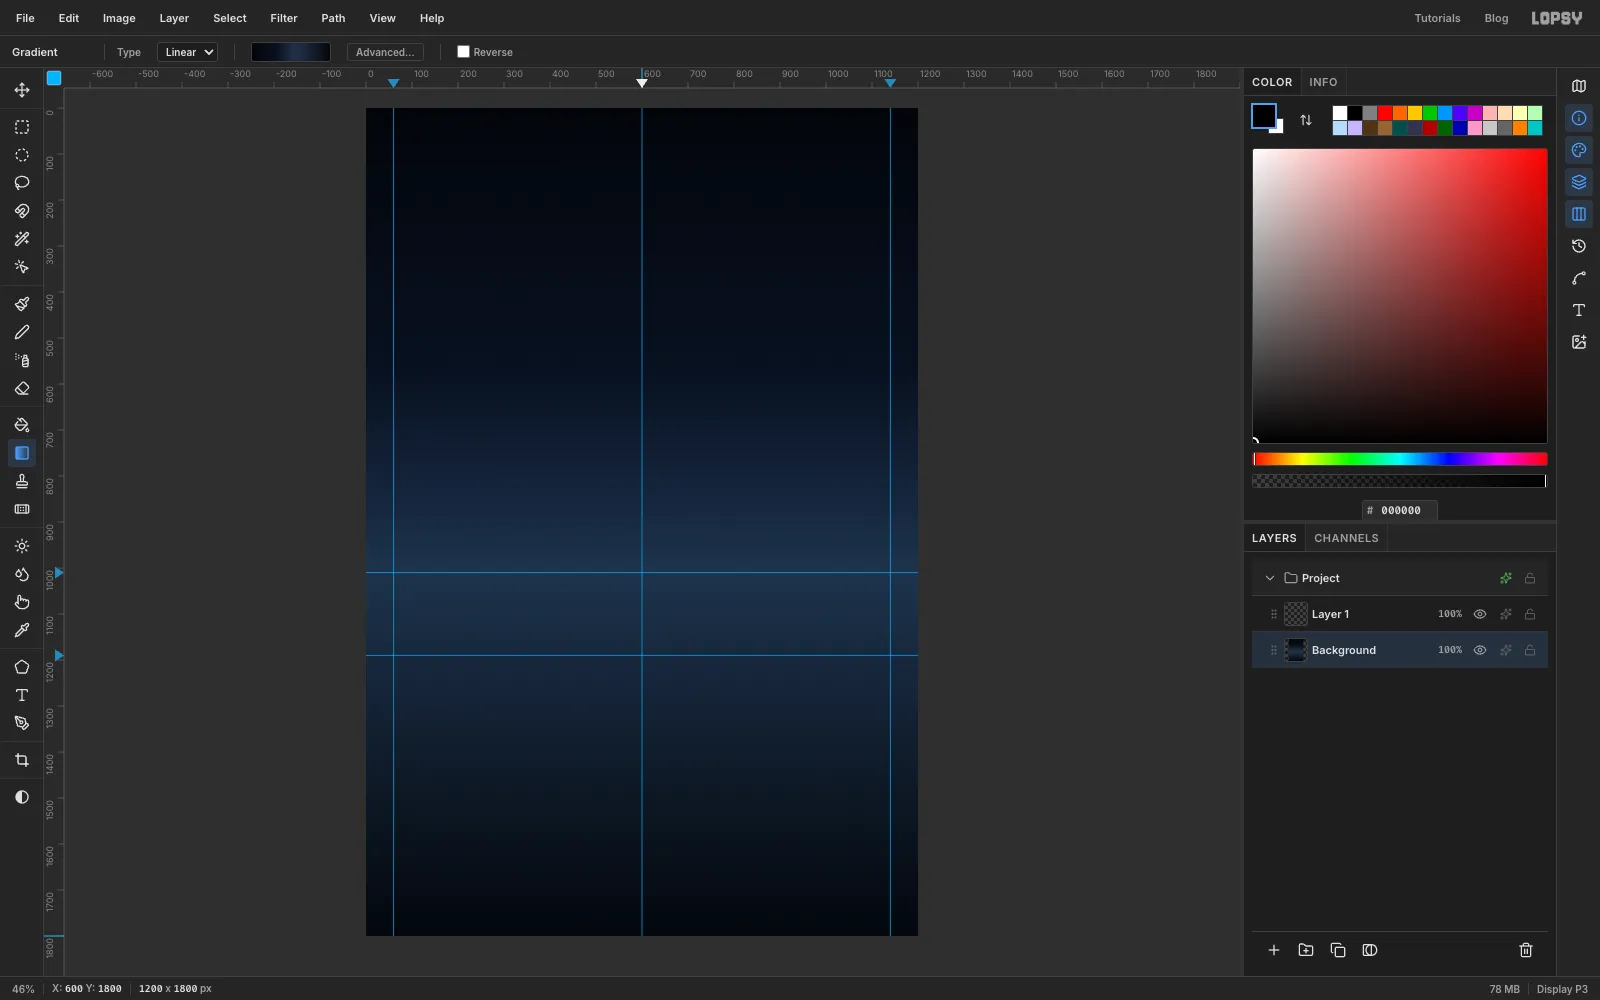Screen dimensions: 1600x1000
Task: Add a layer mask
Action: (x=1370, y=950)
